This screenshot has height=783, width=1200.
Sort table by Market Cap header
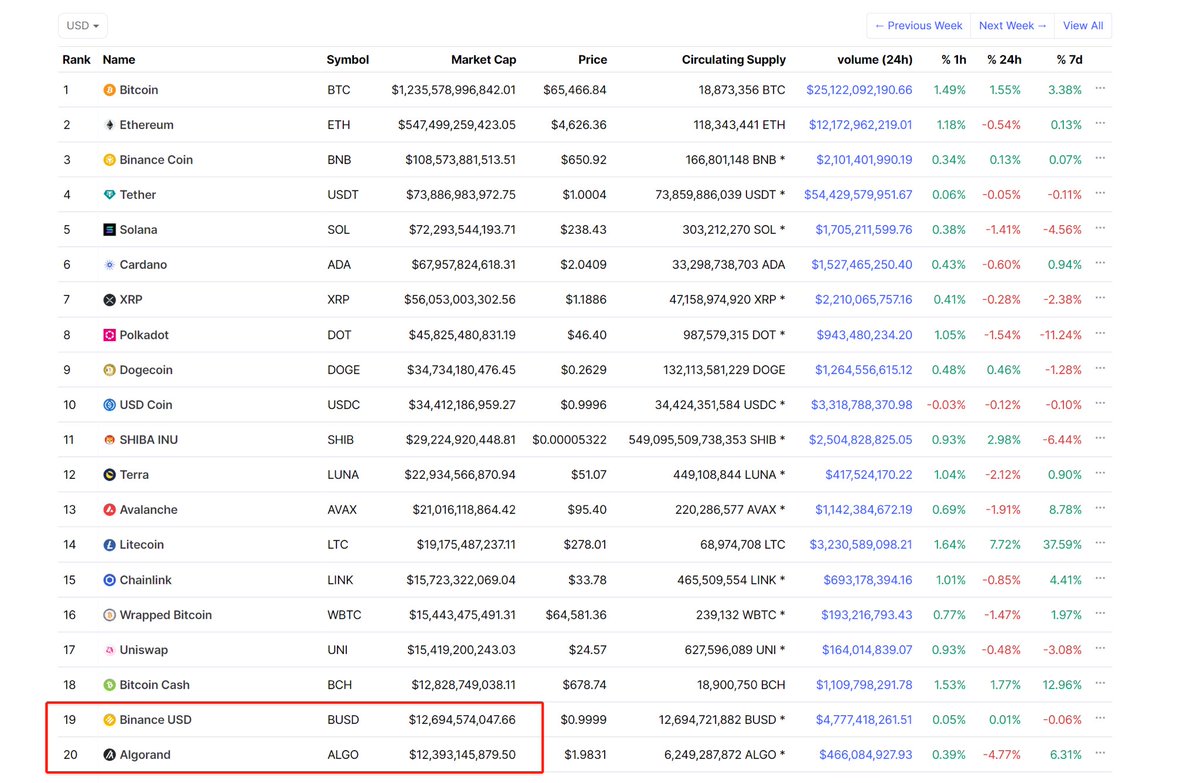(484, 60)
